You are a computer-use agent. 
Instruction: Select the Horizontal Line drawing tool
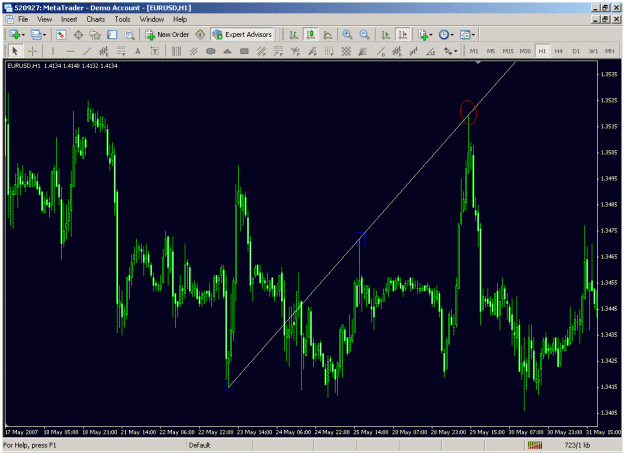70,51
